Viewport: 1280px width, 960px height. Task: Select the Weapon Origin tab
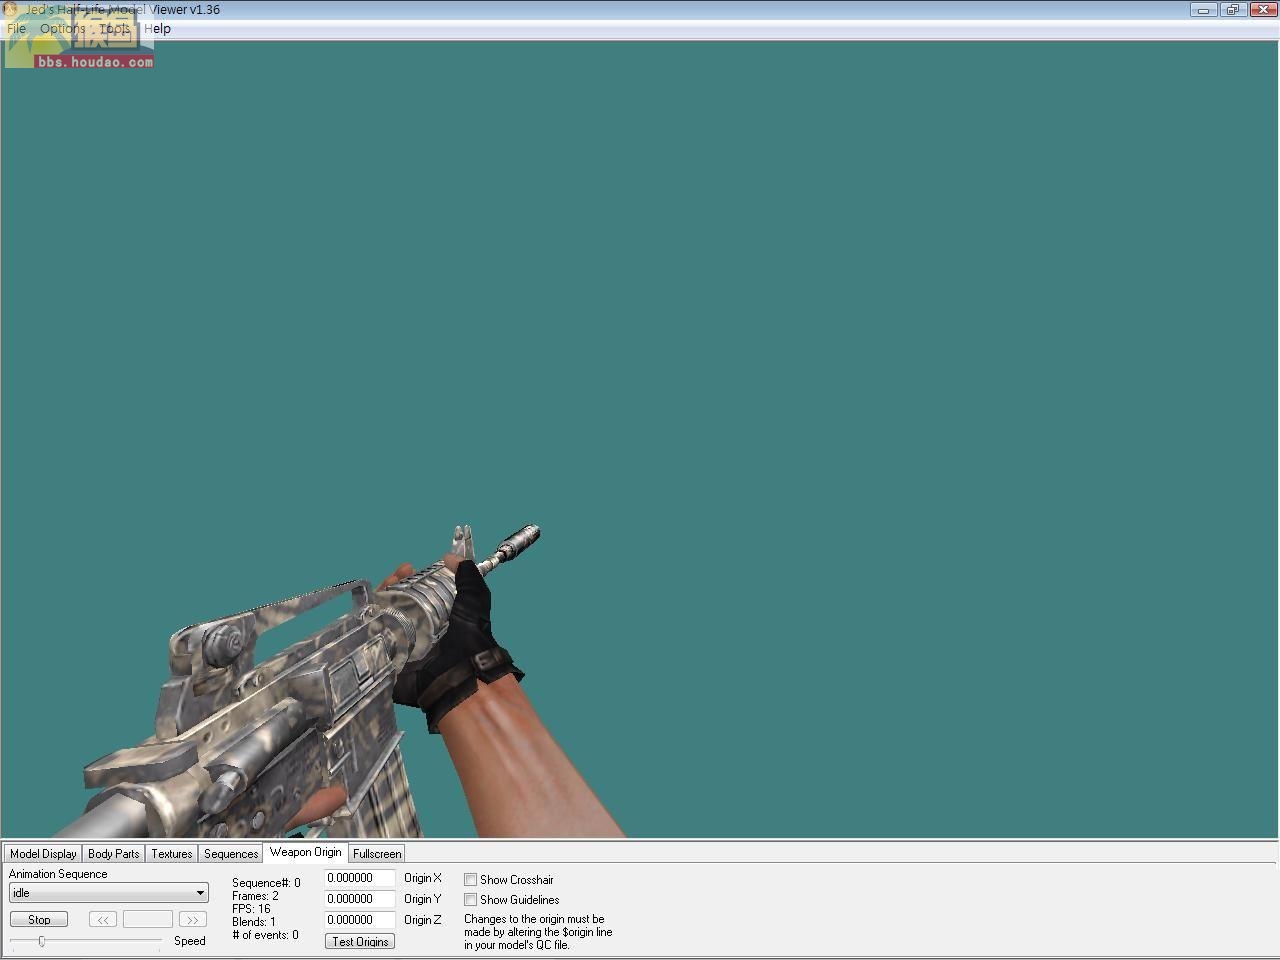point(306,852)
